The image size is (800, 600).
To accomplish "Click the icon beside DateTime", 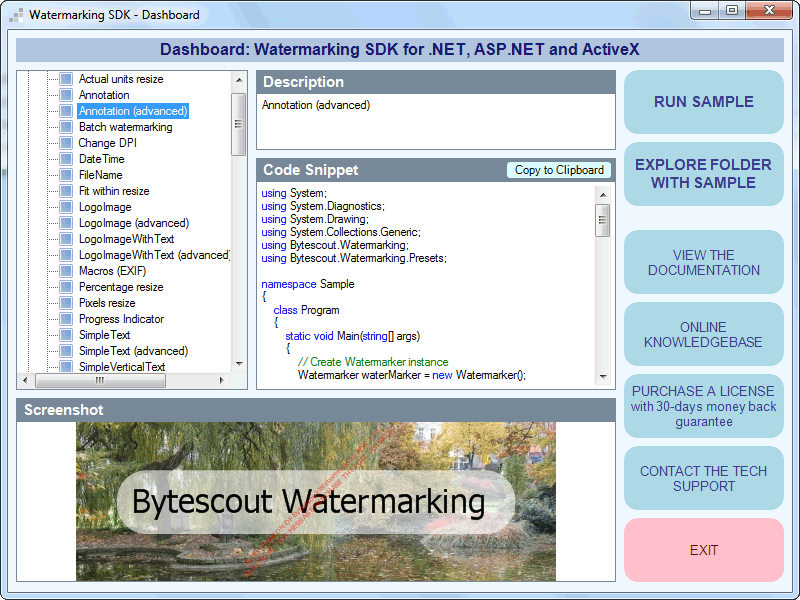I will point(66,159).
